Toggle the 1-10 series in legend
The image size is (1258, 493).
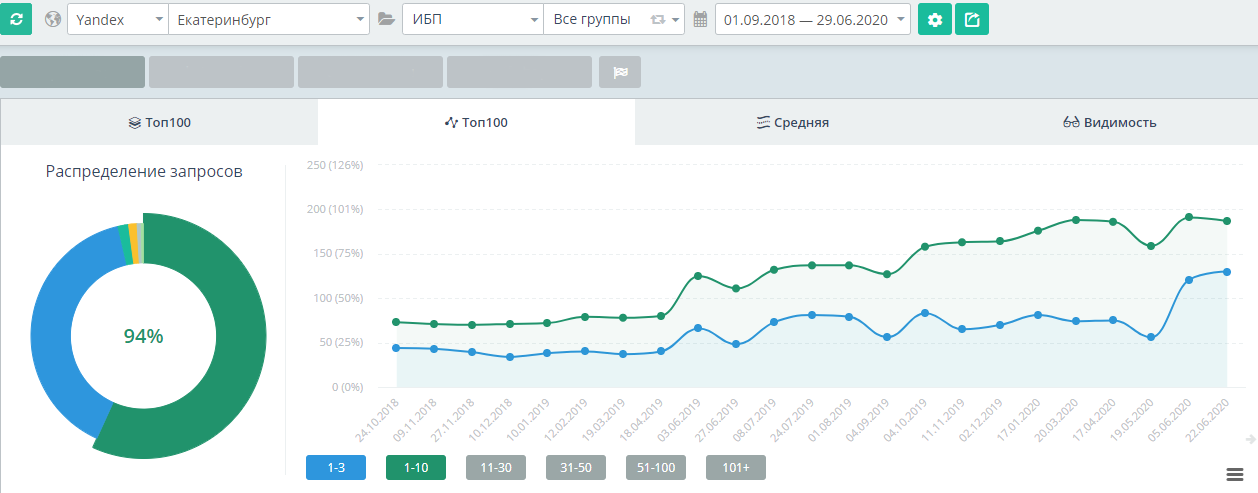click(415, 467)
